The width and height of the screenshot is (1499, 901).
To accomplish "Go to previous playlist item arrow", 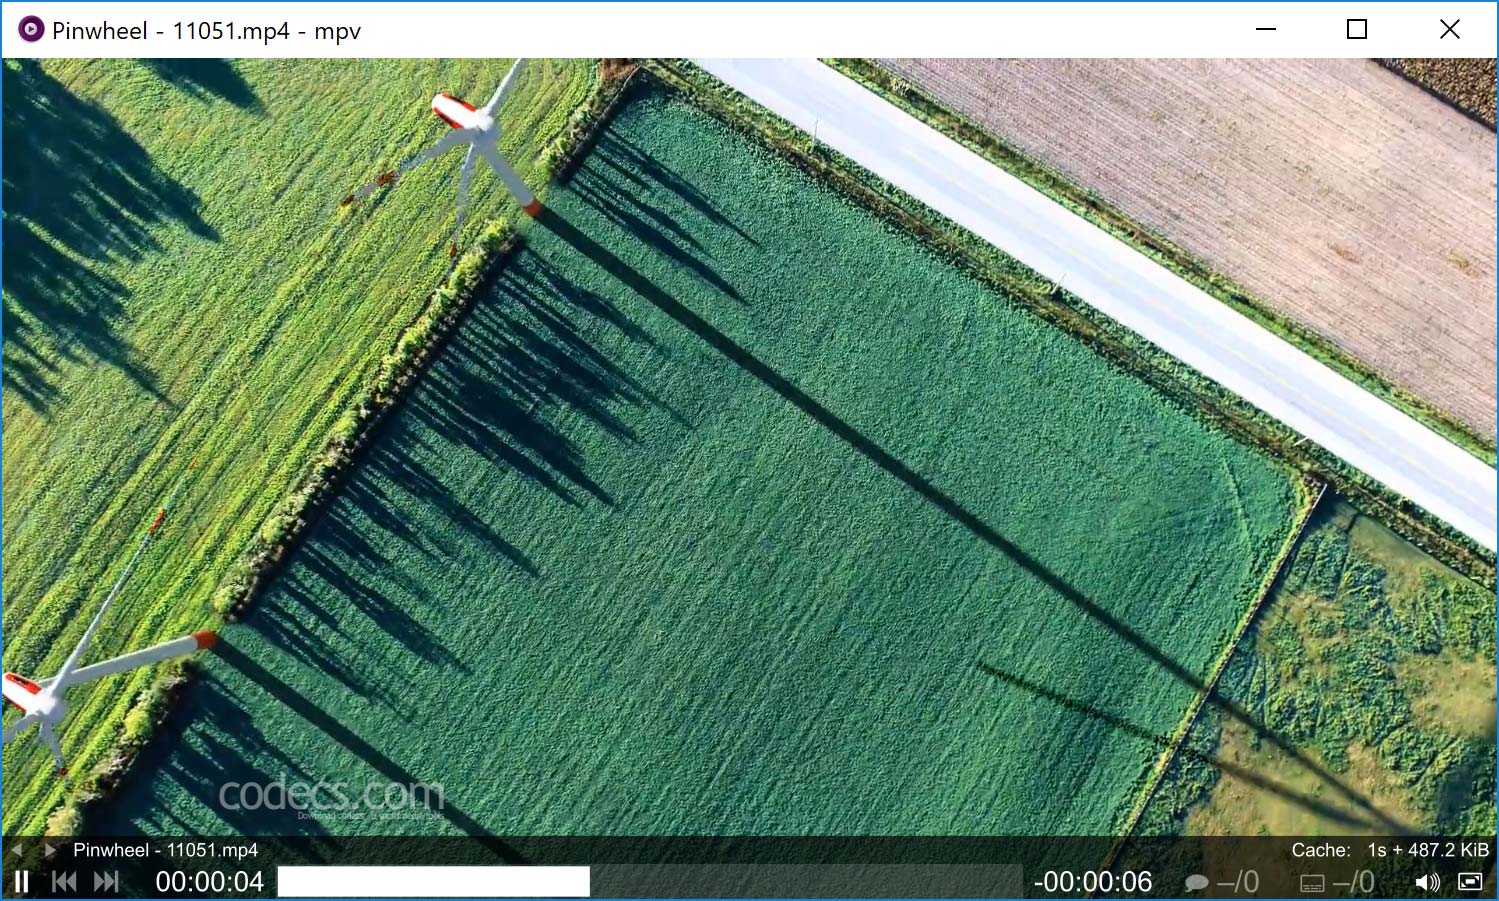I will coord(17,850).
